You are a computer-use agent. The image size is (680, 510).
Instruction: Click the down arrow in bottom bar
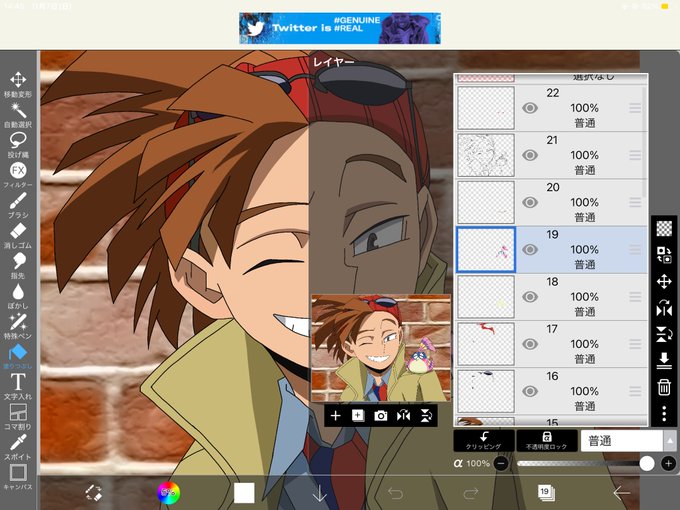coord(320,493)
